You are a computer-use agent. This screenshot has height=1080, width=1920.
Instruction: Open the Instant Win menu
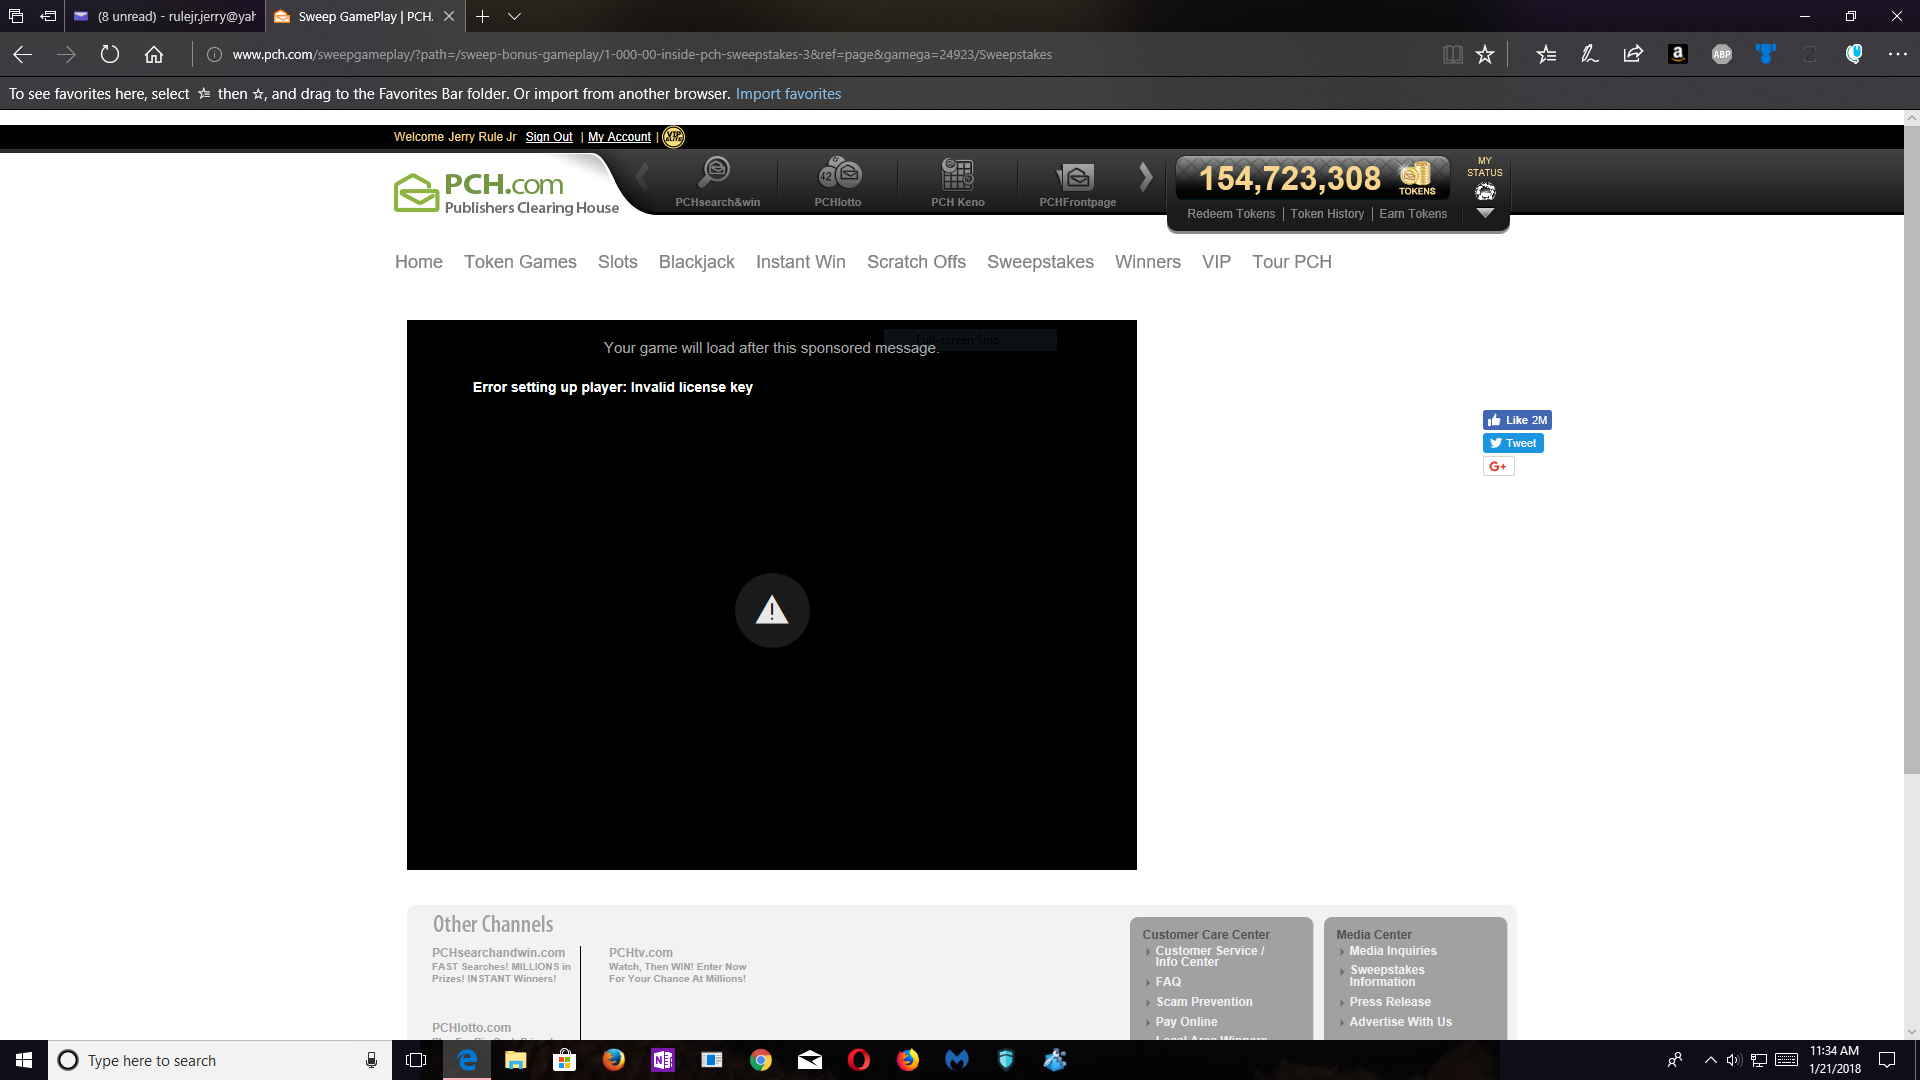[801, 262]
